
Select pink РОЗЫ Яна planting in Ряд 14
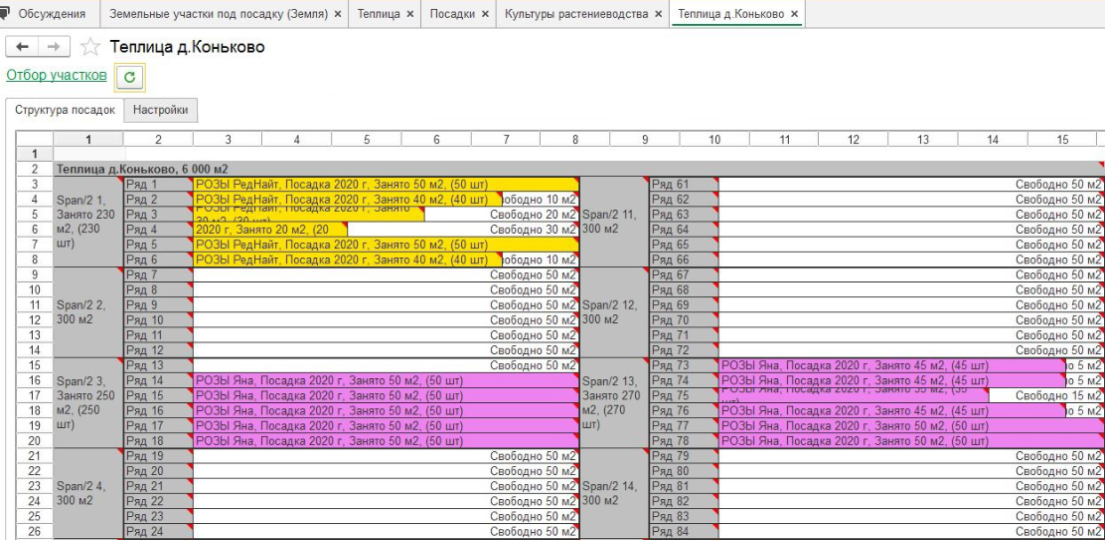(x=385, y=380)
